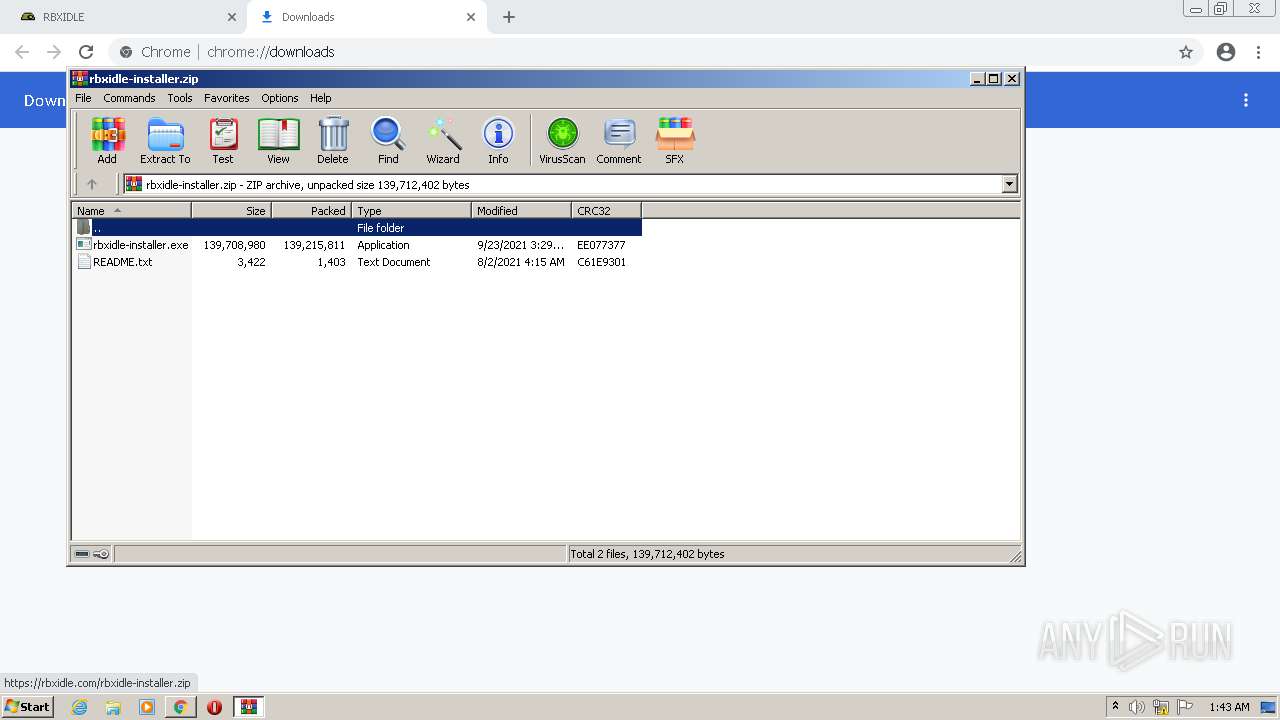The width and height of the screenshot is (1280, 720).
Task: Bookmark this page with star icon
Action: (1186, 52)
